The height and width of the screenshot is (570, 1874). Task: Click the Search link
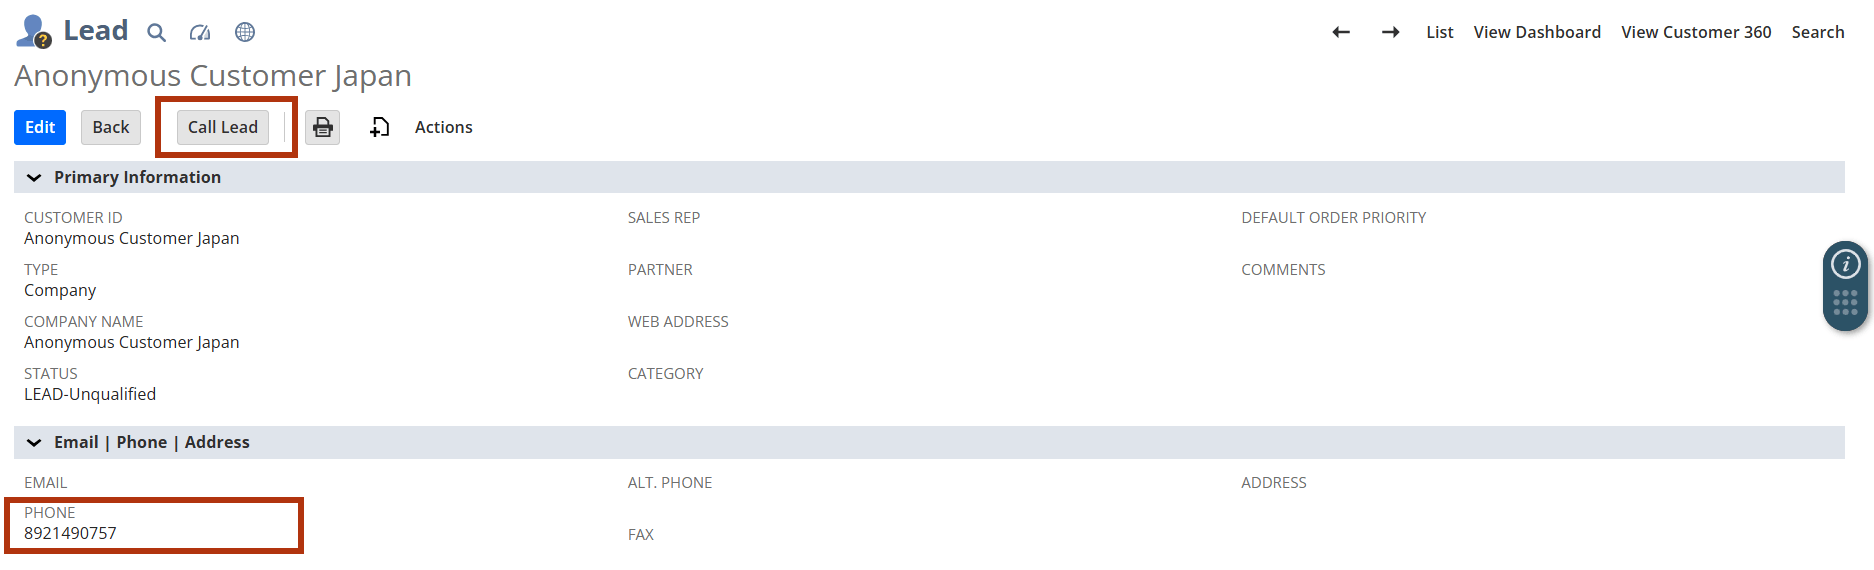tap(1817, 32)
